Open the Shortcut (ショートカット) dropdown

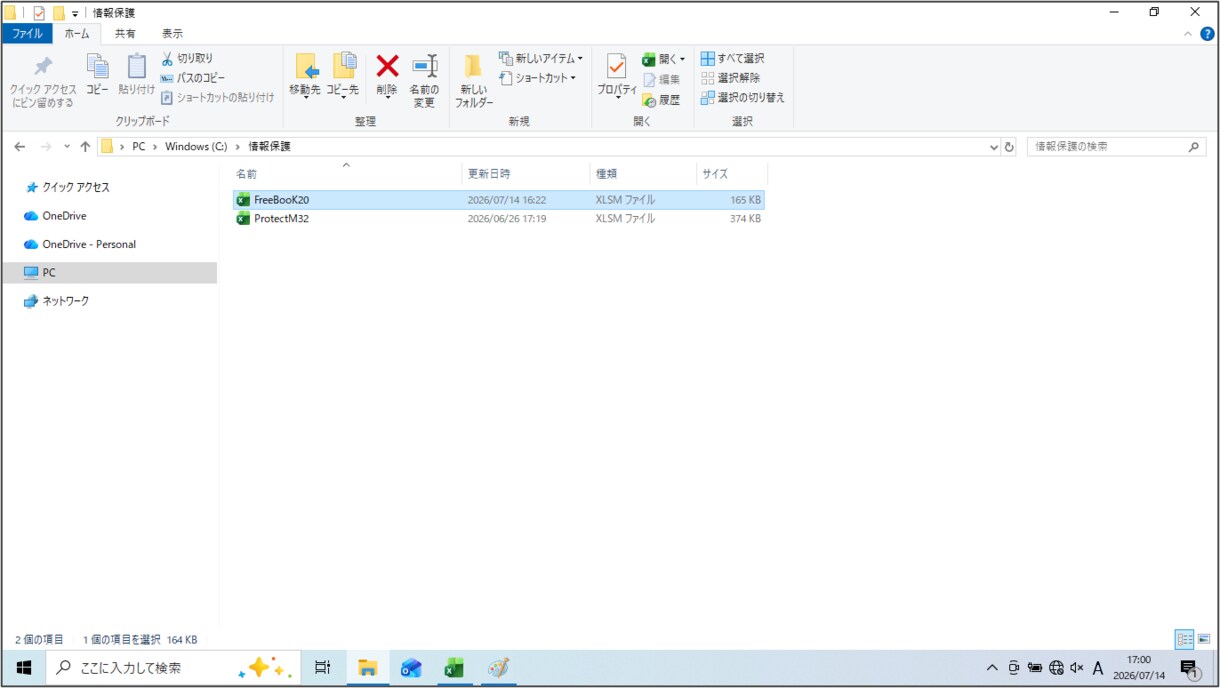pos(538,78)
